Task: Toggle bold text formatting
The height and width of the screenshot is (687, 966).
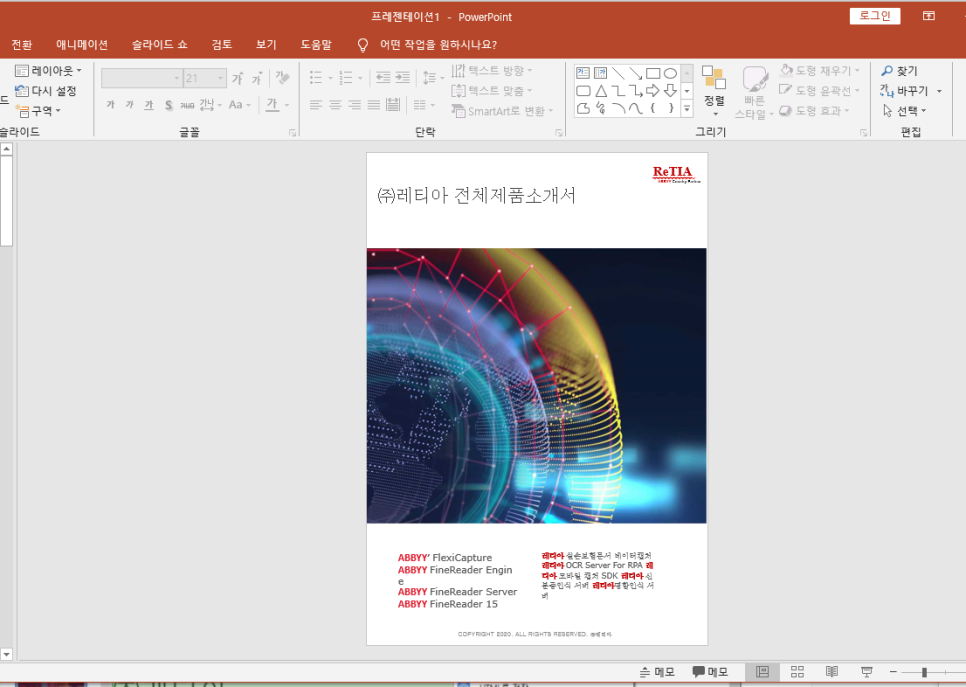Action: (110, 105)
